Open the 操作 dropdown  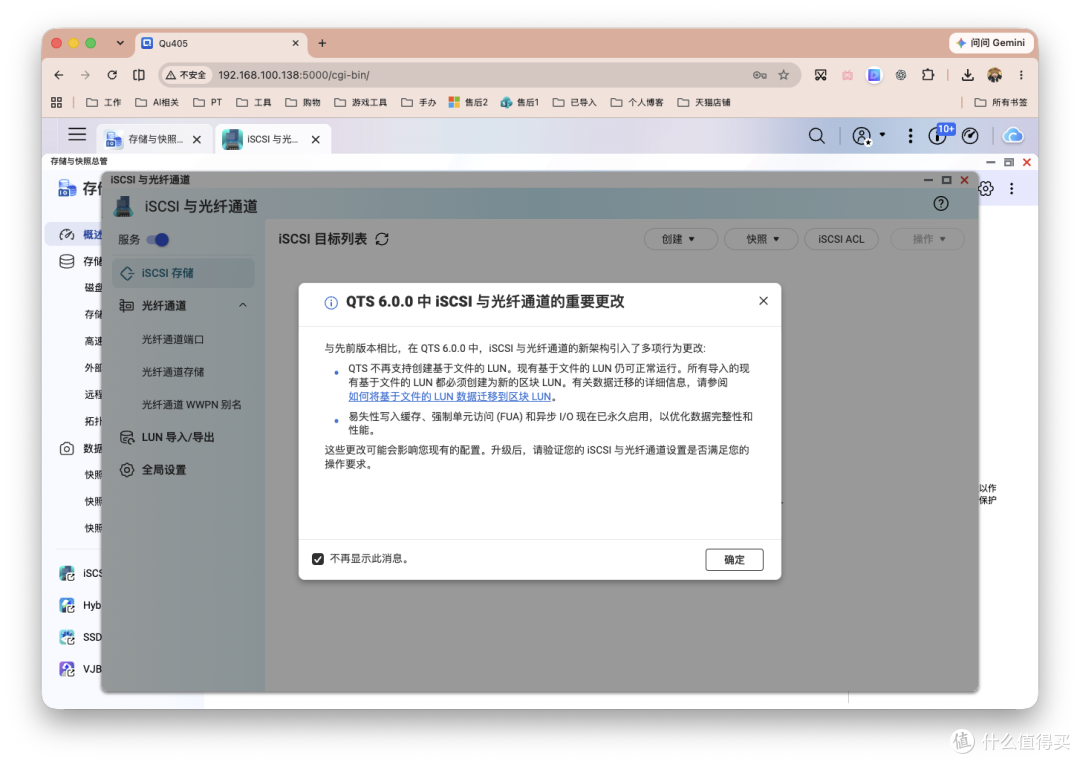(927, 239)
